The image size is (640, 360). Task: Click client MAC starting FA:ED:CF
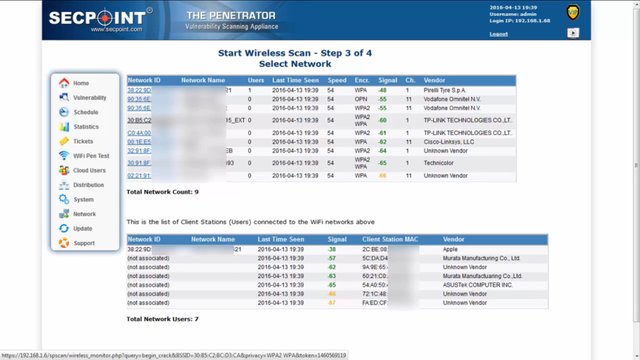(x=375, y=303)
